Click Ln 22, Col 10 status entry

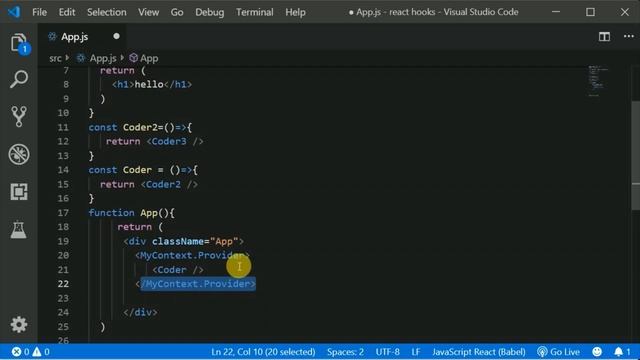point(263,352)
